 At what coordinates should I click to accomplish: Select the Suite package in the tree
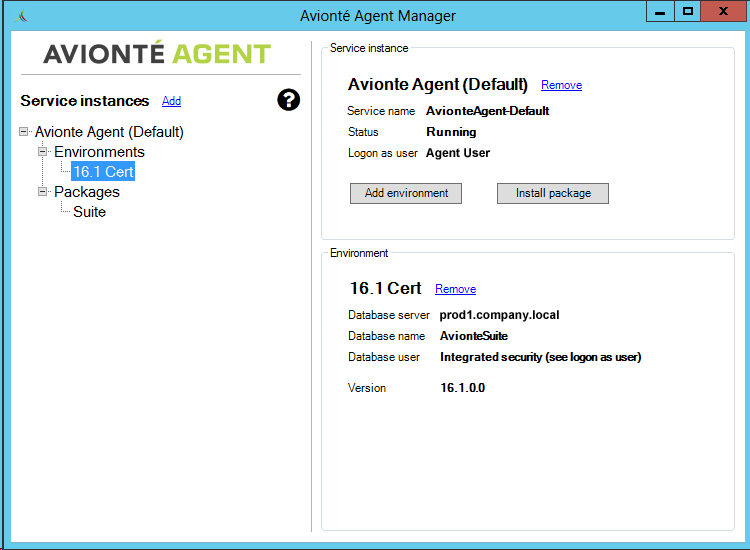click(x=89, y=212)
